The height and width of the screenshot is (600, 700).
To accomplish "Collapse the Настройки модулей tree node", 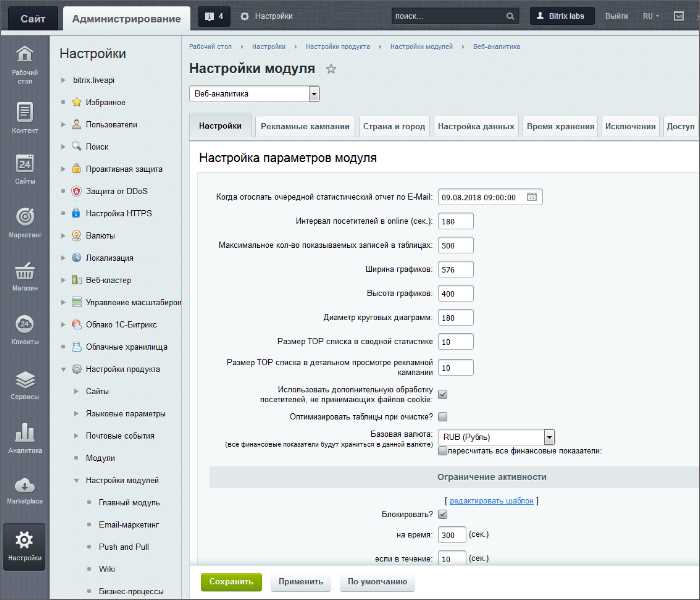I will [76, 480].
